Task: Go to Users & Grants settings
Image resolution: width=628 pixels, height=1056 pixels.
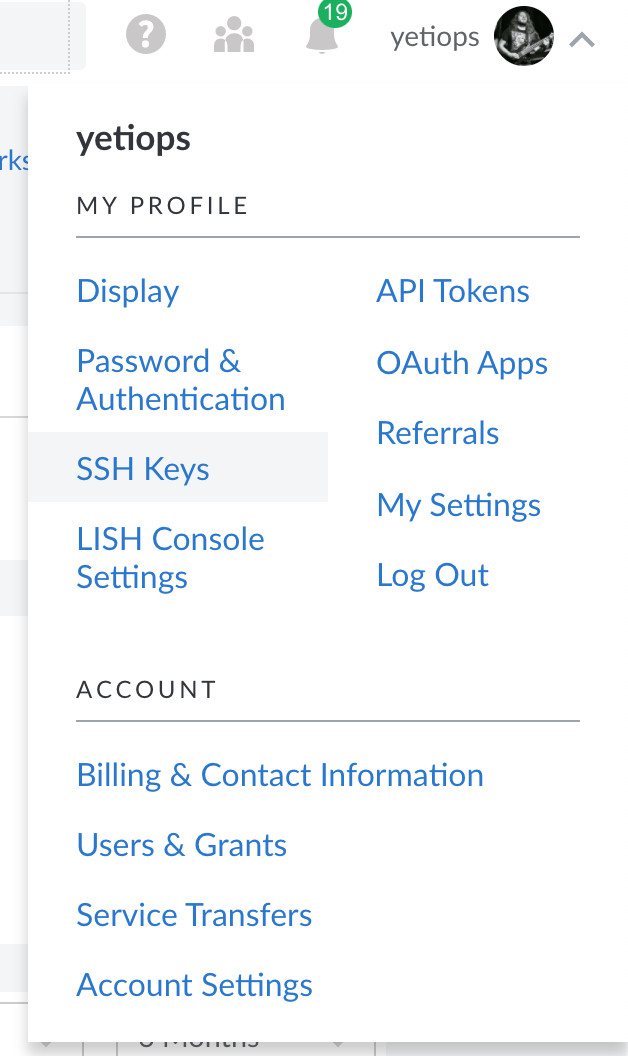Action: (x=181, y=845)
